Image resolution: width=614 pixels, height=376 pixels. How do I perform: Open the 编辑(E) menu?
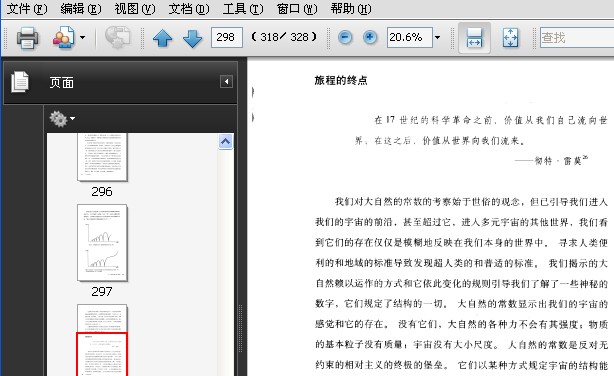coord(81,9)
